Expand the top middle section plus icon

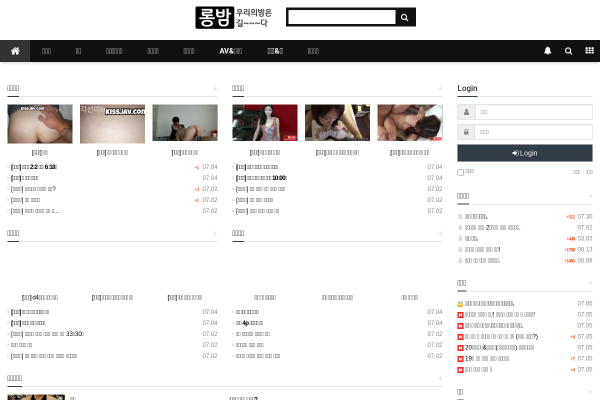[440, 88]
